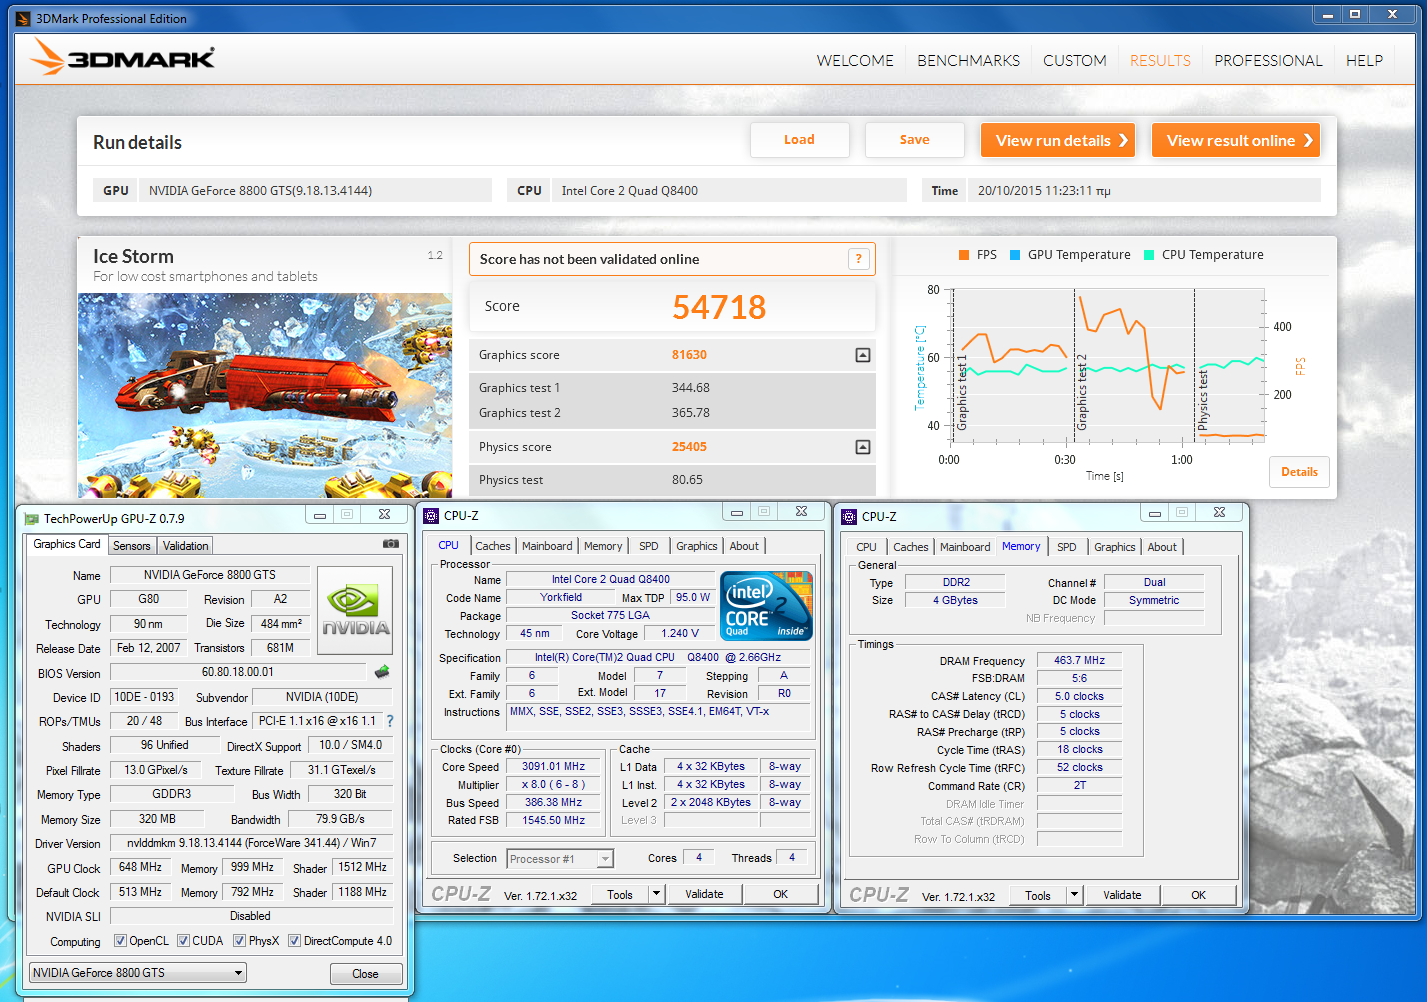Viewport: 1427px width, 1002px height.
Task: Toggle the PhysX checkbox in GPU-Z
Action: [239, 941]
